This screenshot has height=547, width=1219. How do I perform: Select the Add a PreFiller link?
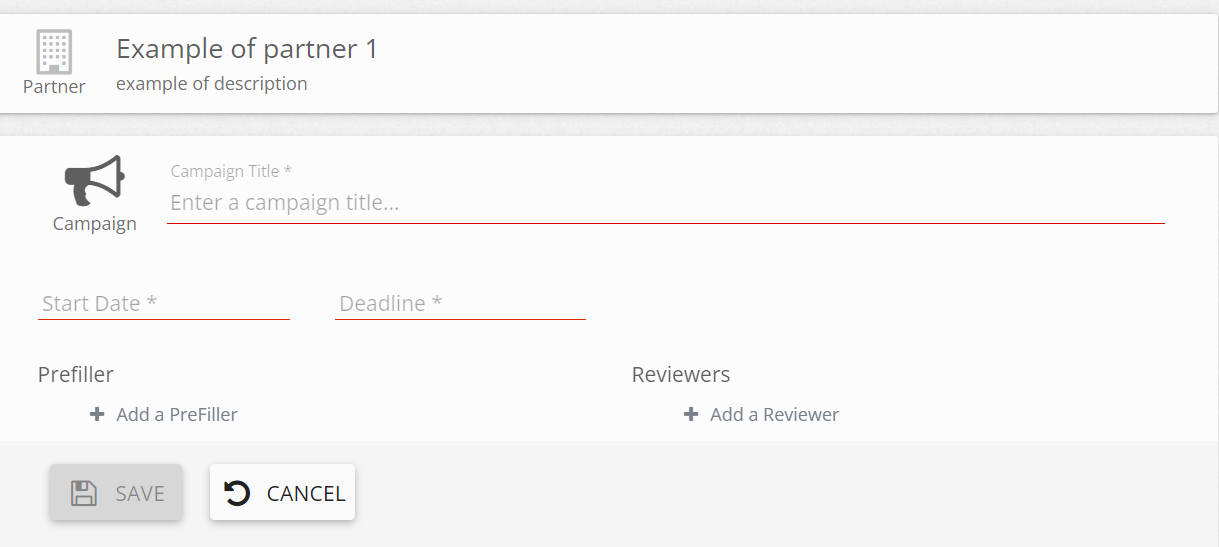[176, 414]
